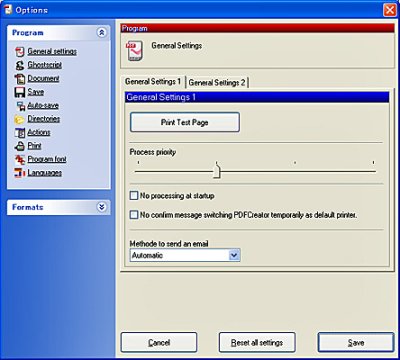Collapse the Program section in sidebar

(x=102, y=33)
